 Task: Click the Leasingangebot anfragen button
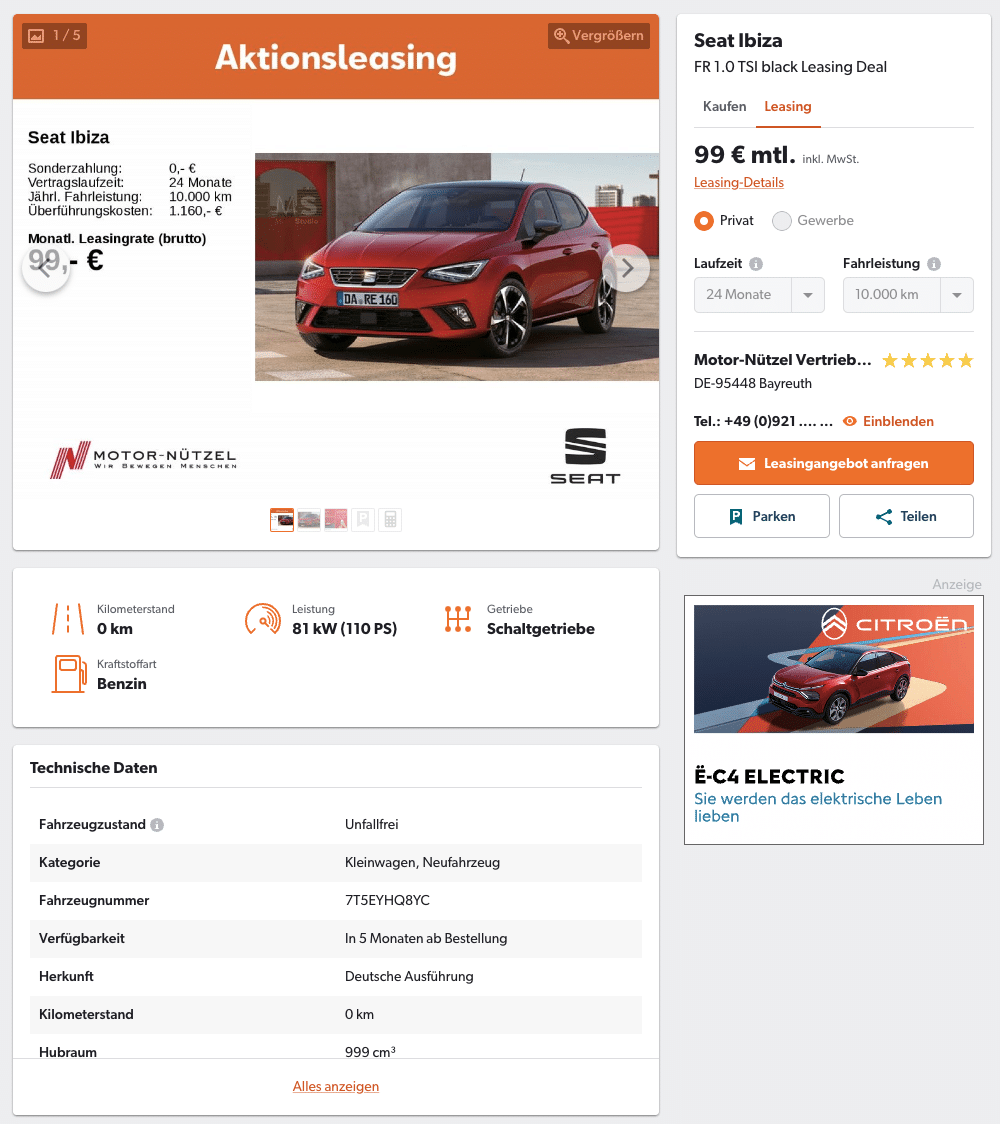coord(834,463)
